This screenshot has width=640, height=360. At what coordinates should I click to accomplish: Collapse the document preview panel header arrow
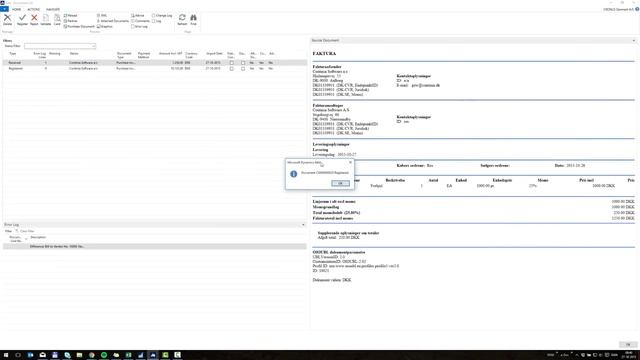pos(633,40)
